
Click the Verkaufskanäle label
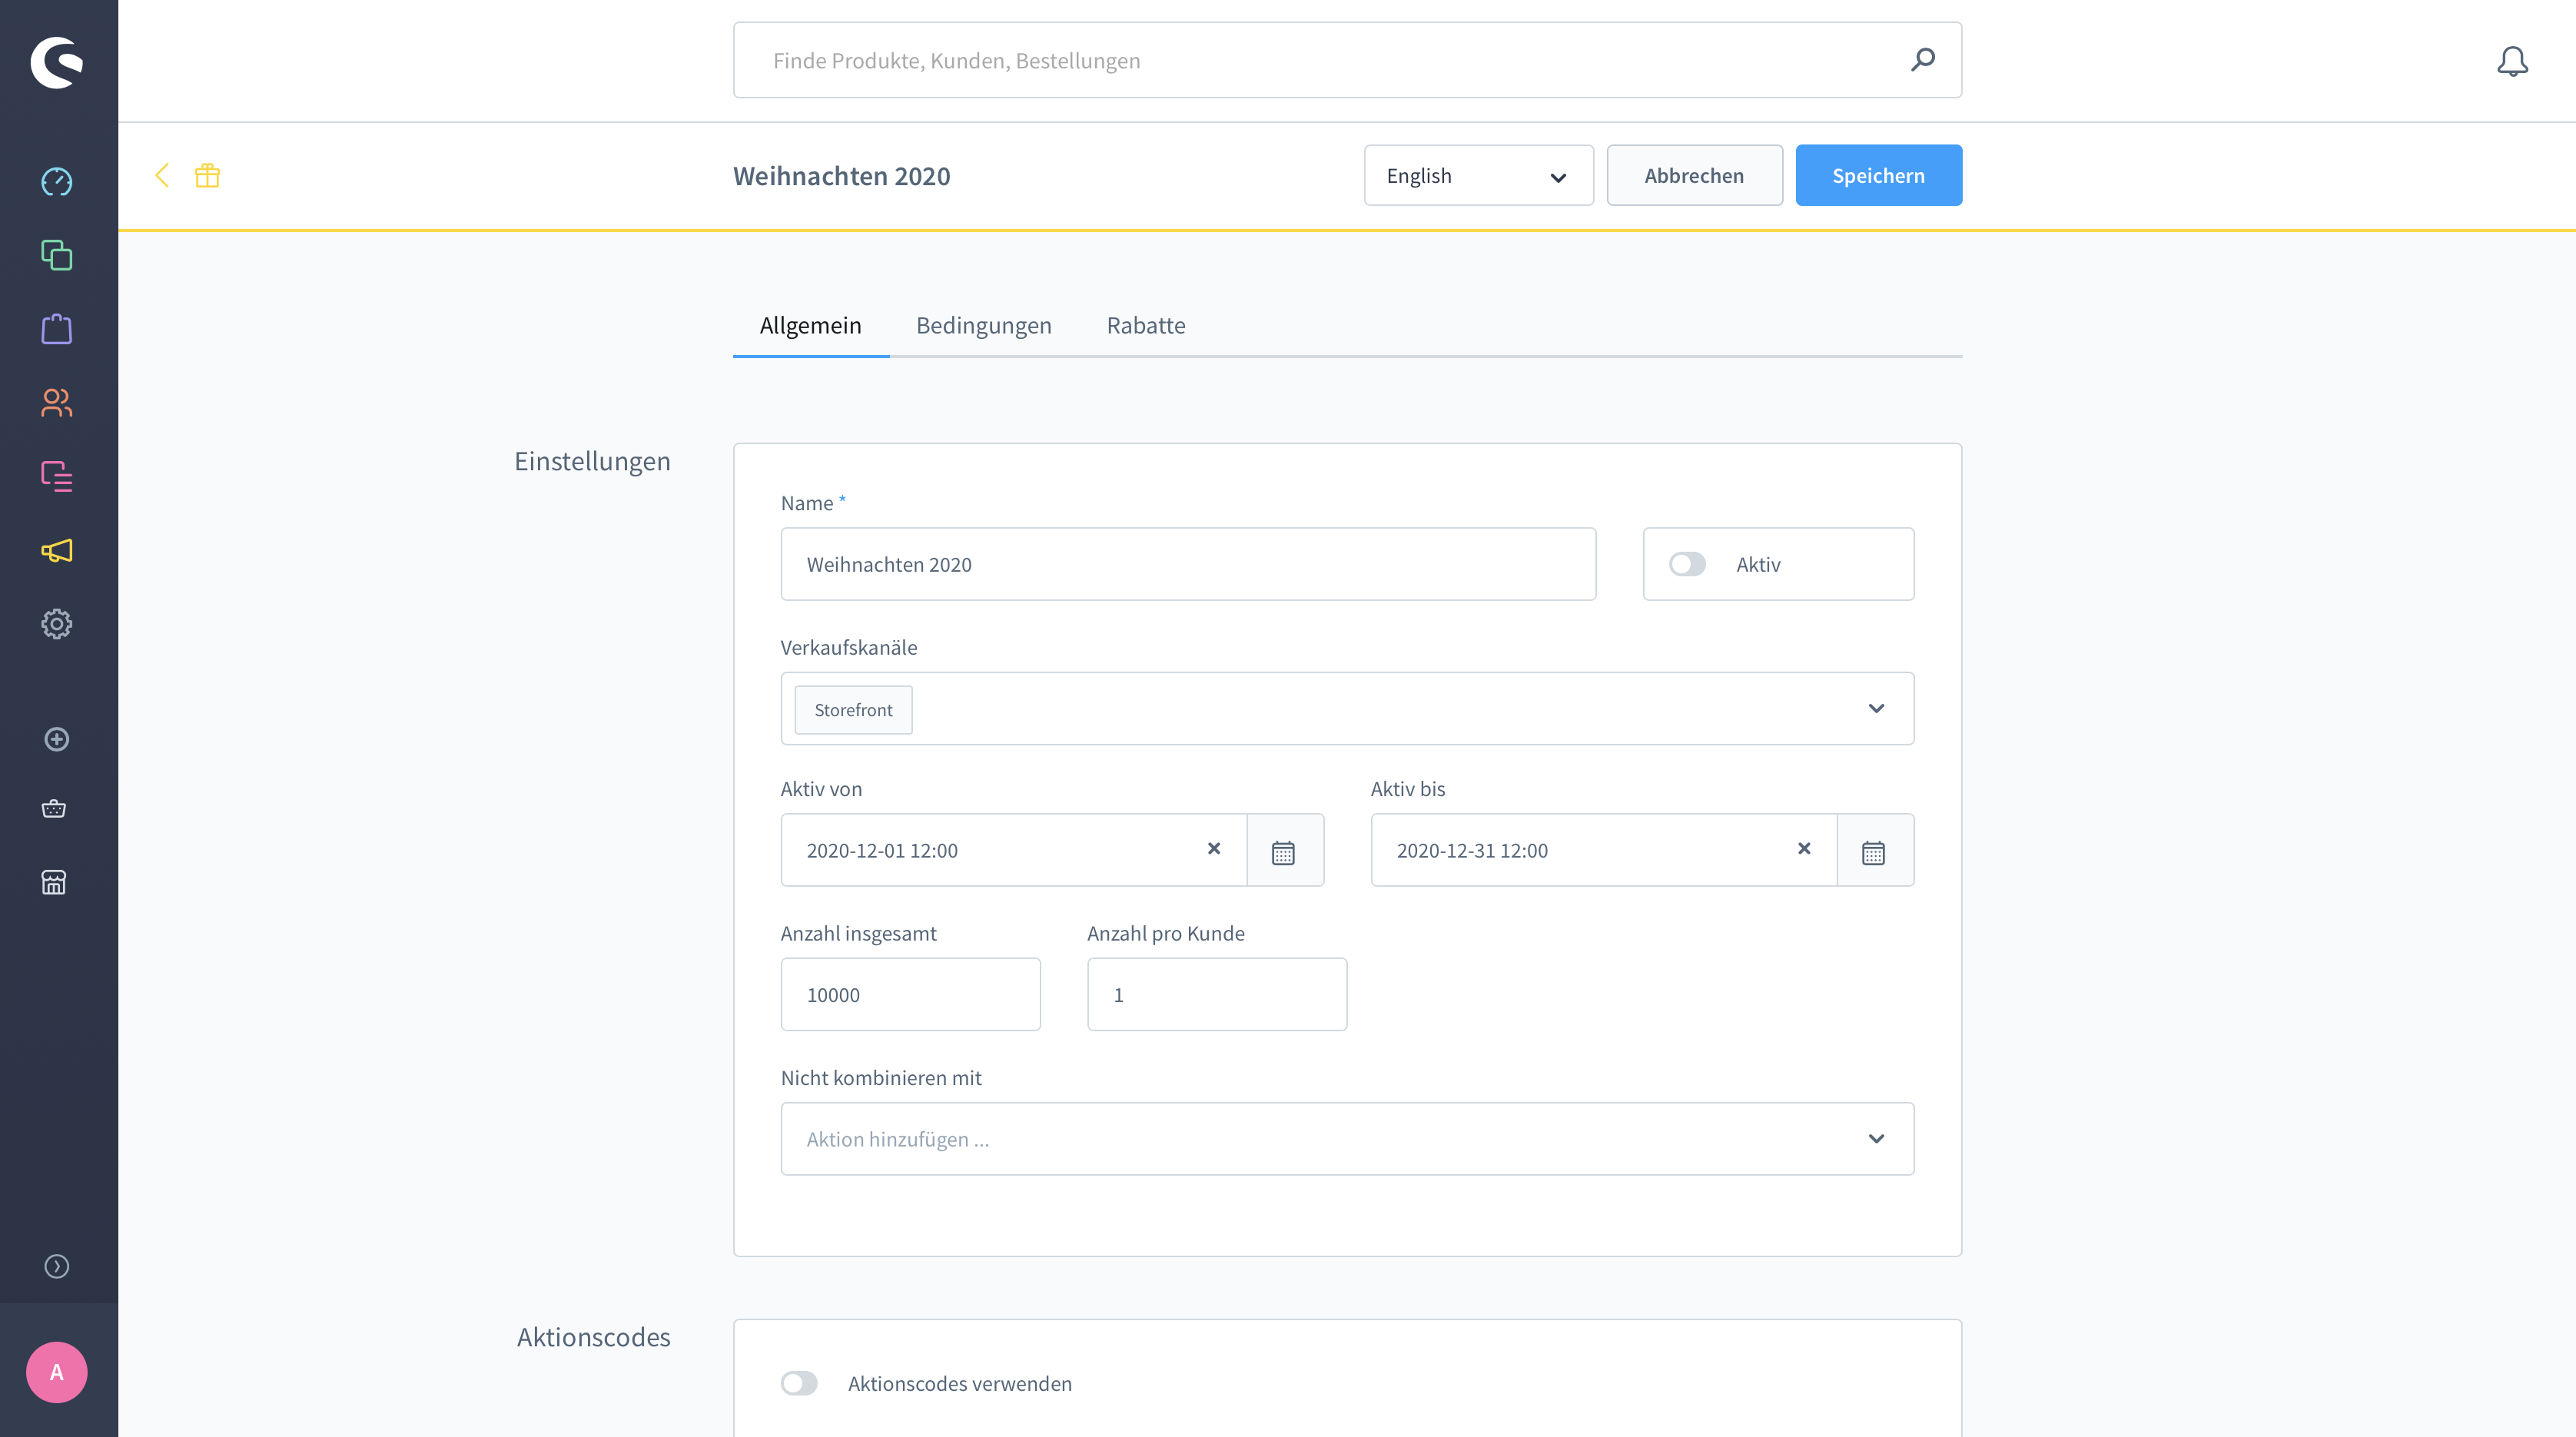pos(849,647)
